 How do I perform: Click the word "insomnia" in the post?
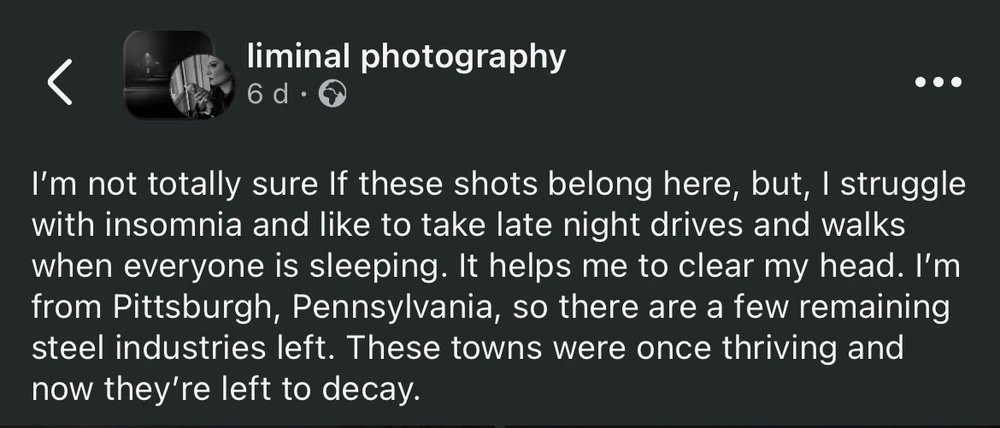point(184,225)
